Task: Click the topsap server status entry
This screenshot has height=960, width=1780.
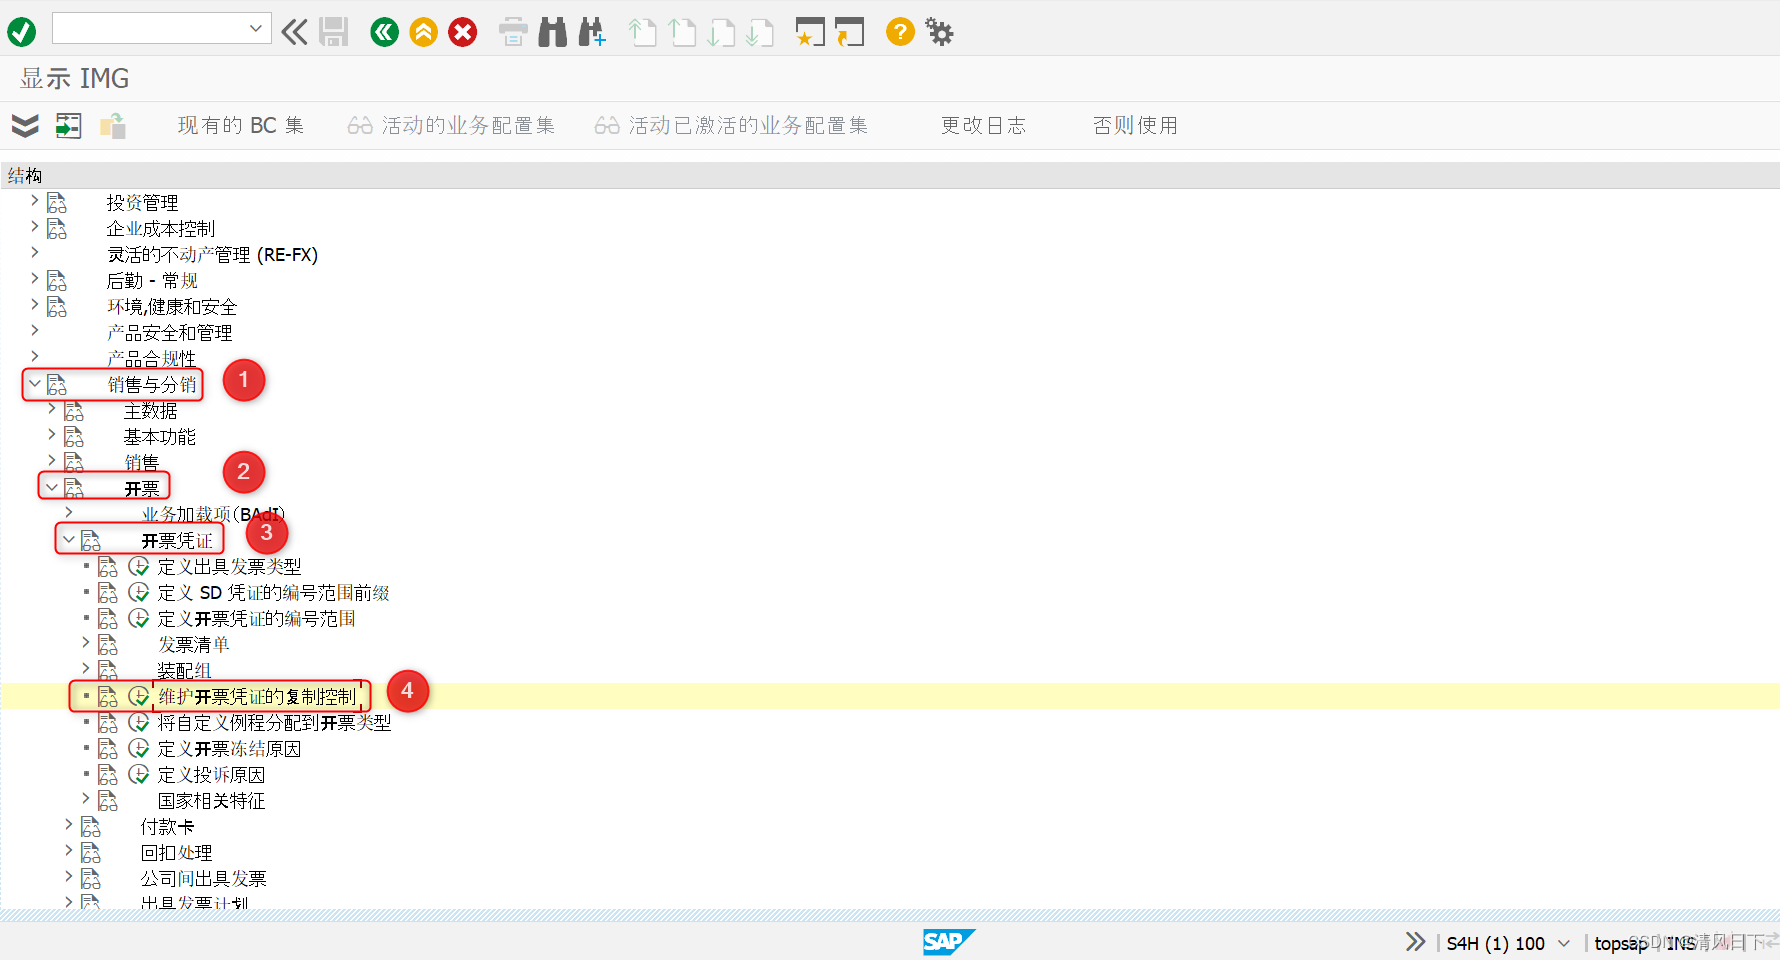Action: click(1620, 943)
